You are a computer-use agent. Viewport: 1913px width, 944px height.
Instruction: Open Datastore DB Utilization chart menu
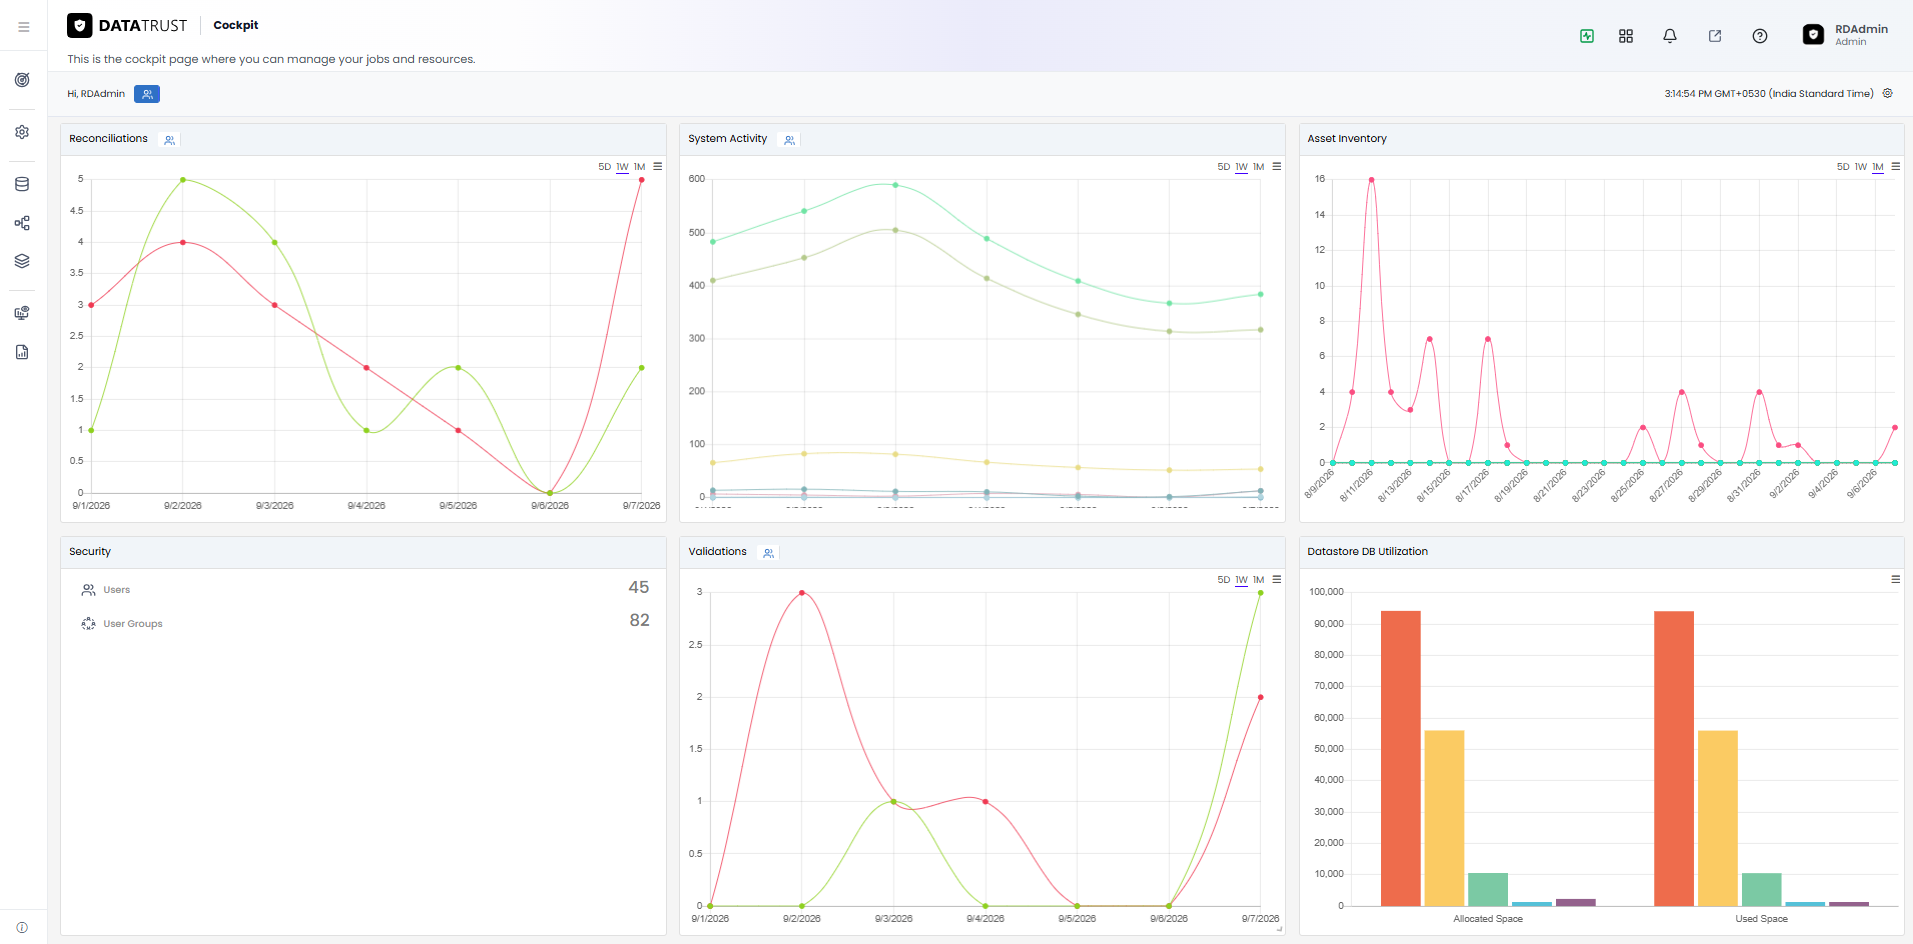(1895, 579)
